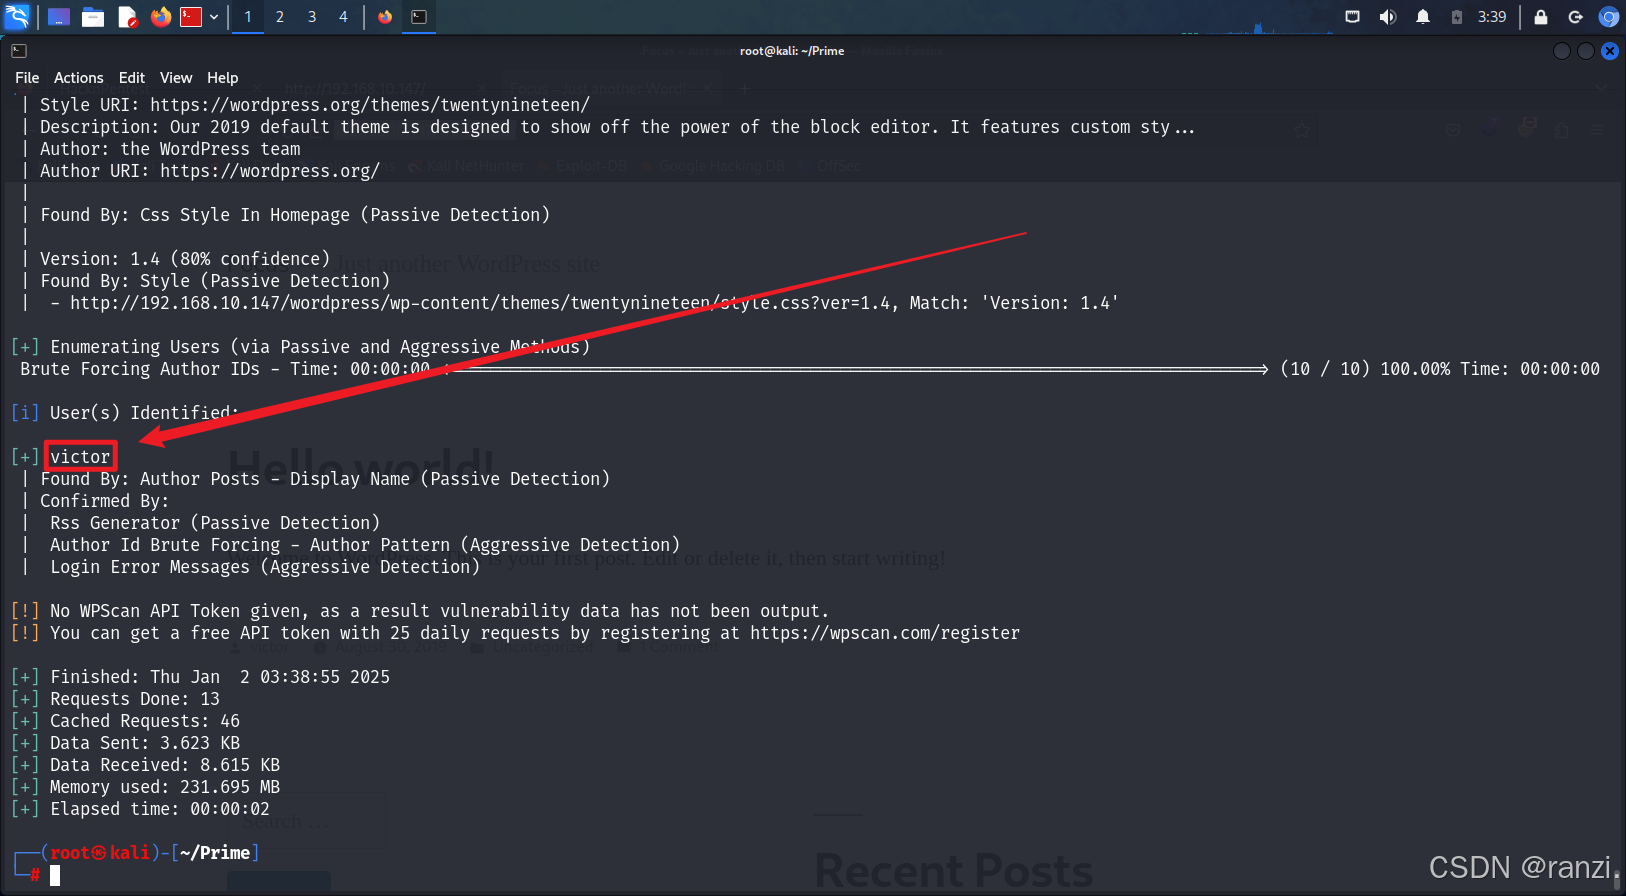This screenshot has height=896, width=1626.
Task: Close the terminal window
Action: click(1610, 51)
